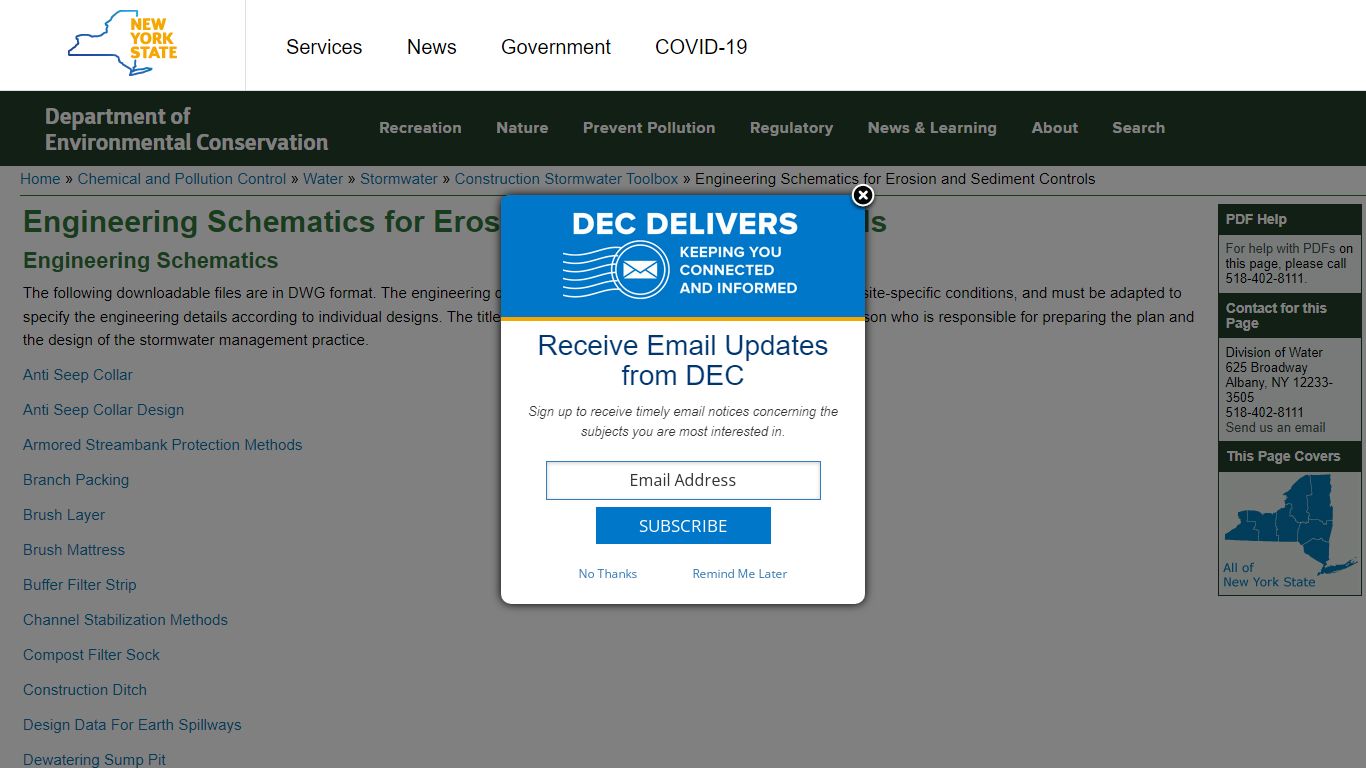1366x768 pixels.
Task: Click the New York State coverage map
Action: tap(1291, 524)
